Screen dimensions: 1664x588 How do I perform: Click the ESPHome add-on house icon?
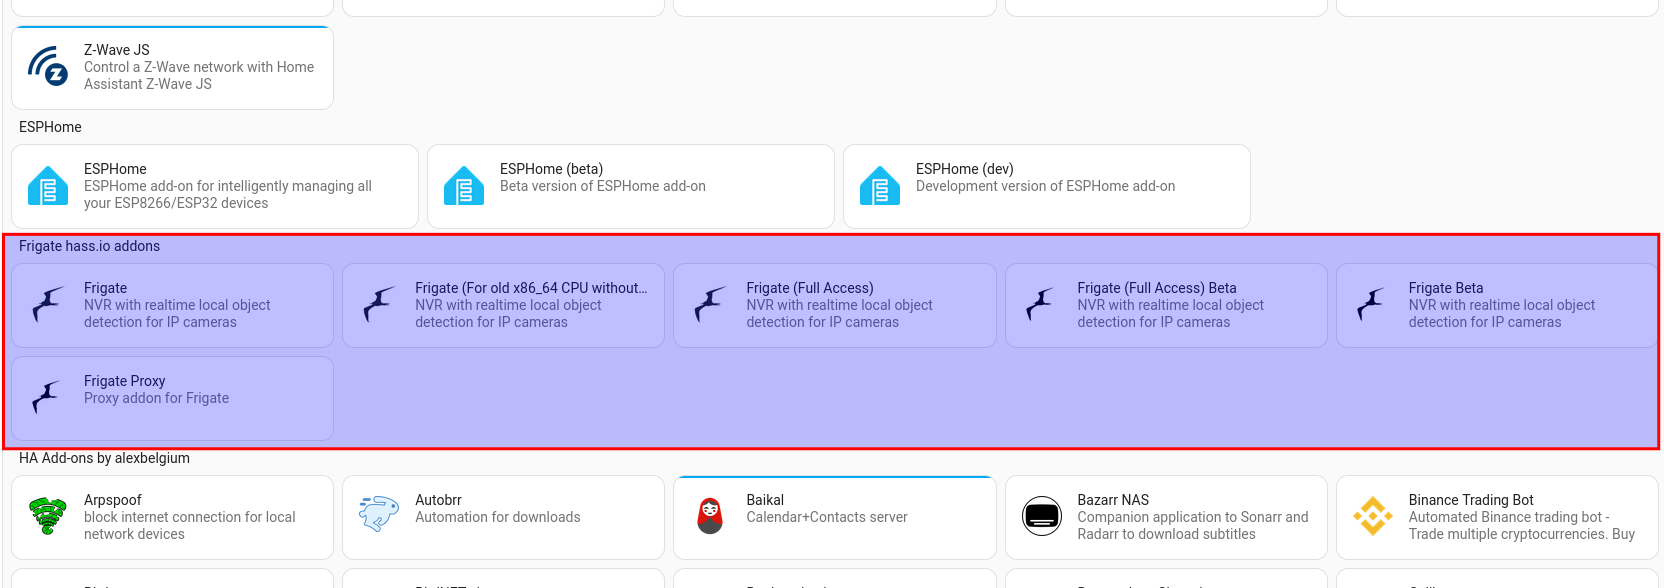pyautogui.click(x=48, y=186)
